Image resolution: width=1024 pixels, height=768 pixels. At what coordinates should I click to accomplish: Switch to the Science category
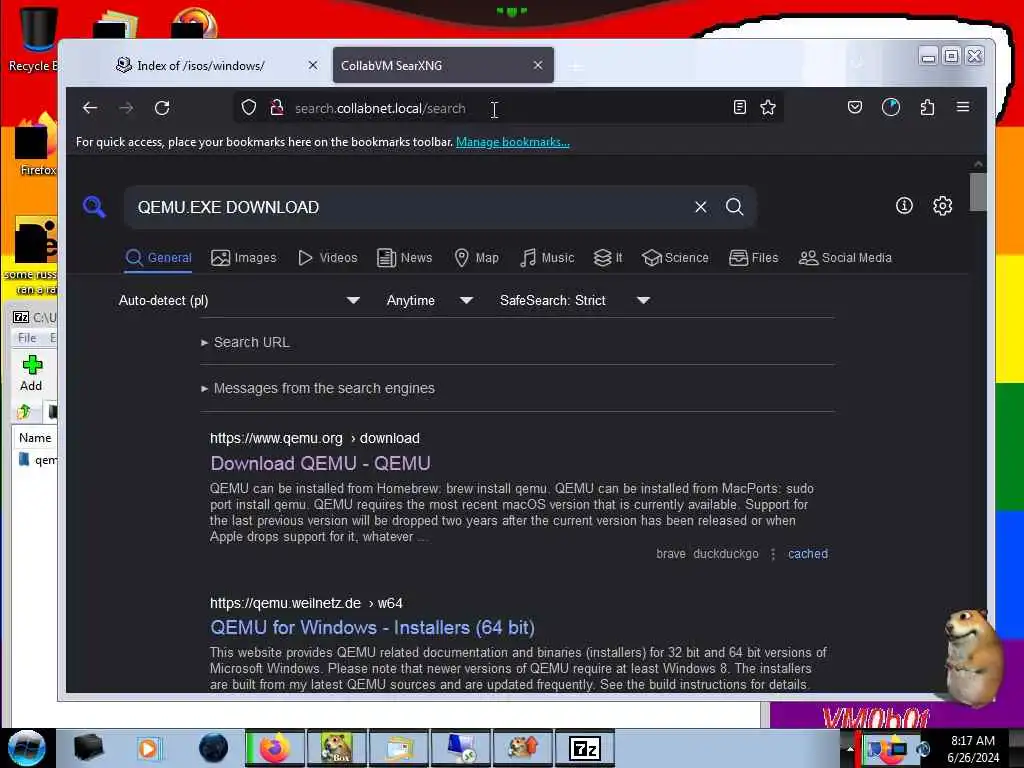pos(675,258)
